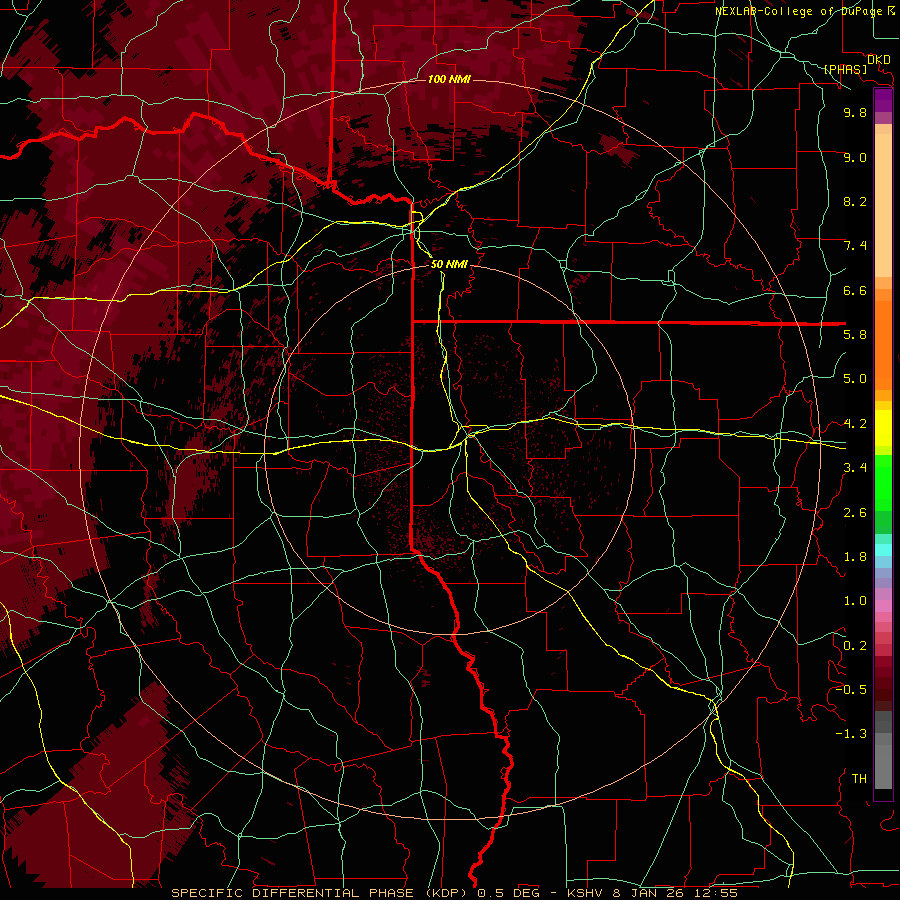Click the 3.4 scale value
Screen dimensions: 900x900
pyautogui.click(x=855, y=468)
